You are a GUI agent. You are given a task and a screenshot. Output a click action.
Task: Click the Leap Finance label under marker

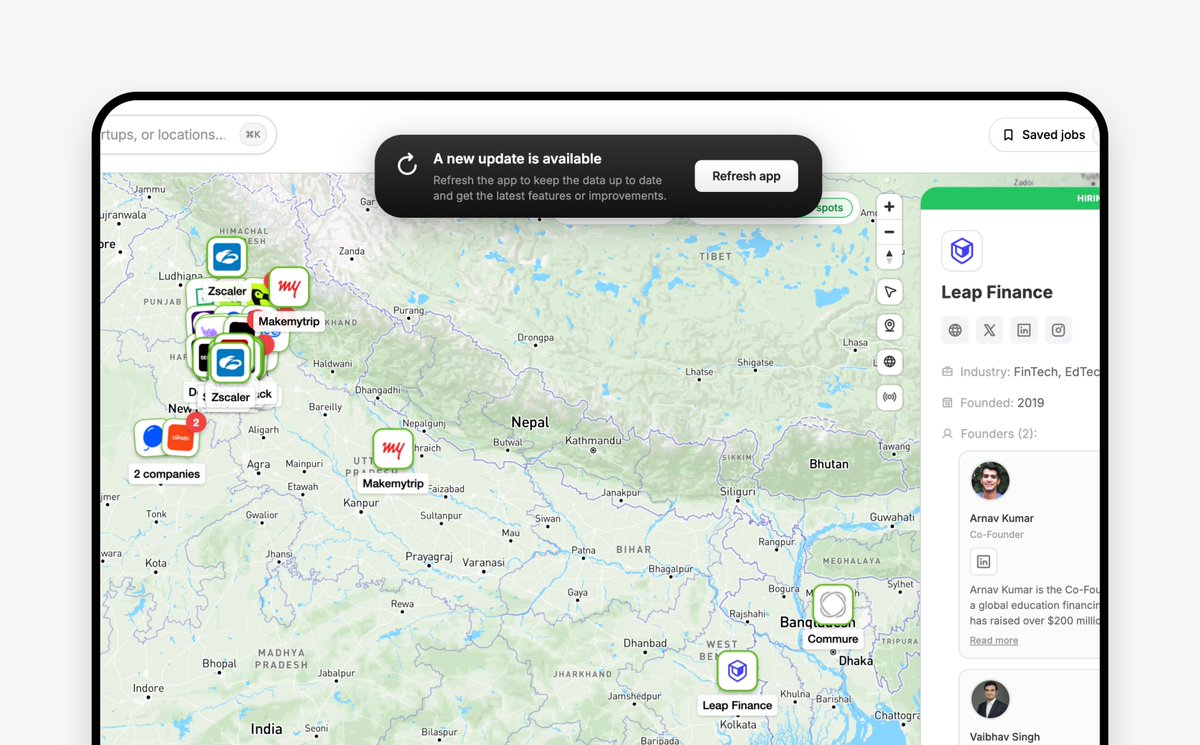click(737, 705)
